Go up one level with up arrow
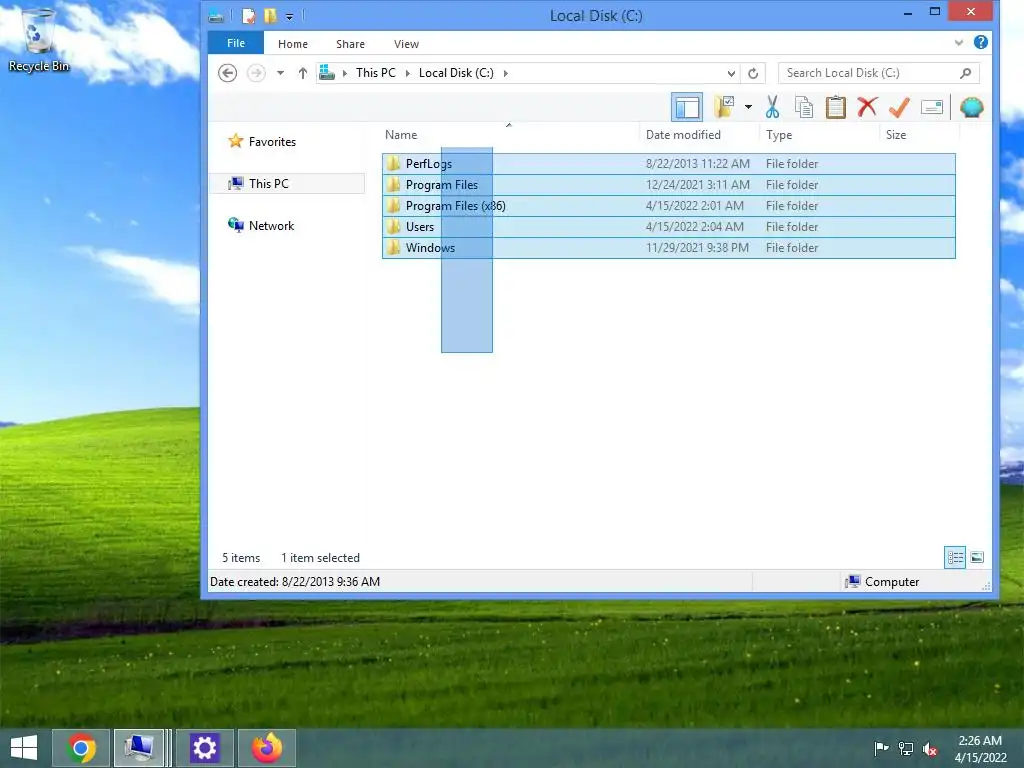Image resolution: width=1024 pixels, height=768 pixels. pos(302,73)
